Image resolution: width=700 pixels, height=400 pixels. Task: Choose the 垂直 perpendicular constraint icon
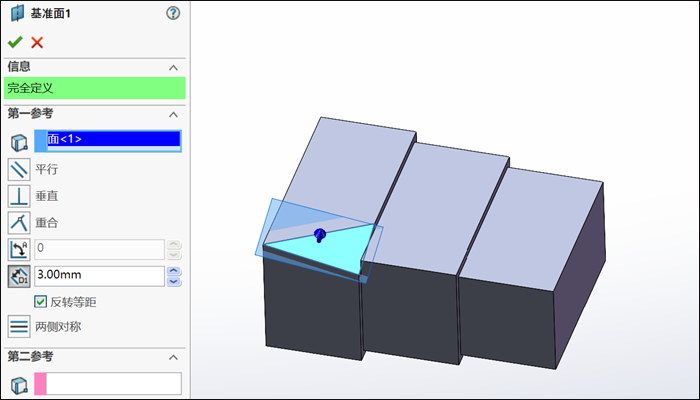tap(19, 196)
